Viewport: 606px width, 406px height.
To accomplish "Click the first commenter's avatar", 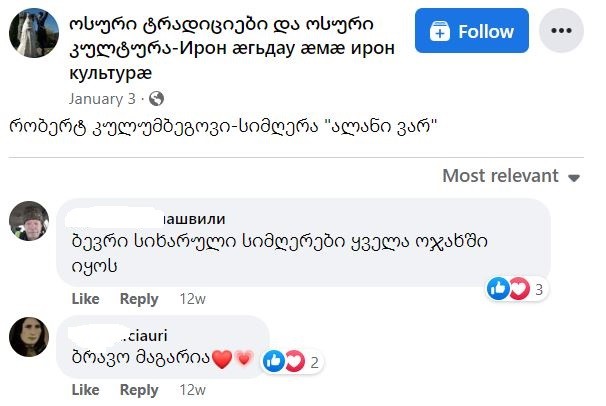I will tap(29, 222).
